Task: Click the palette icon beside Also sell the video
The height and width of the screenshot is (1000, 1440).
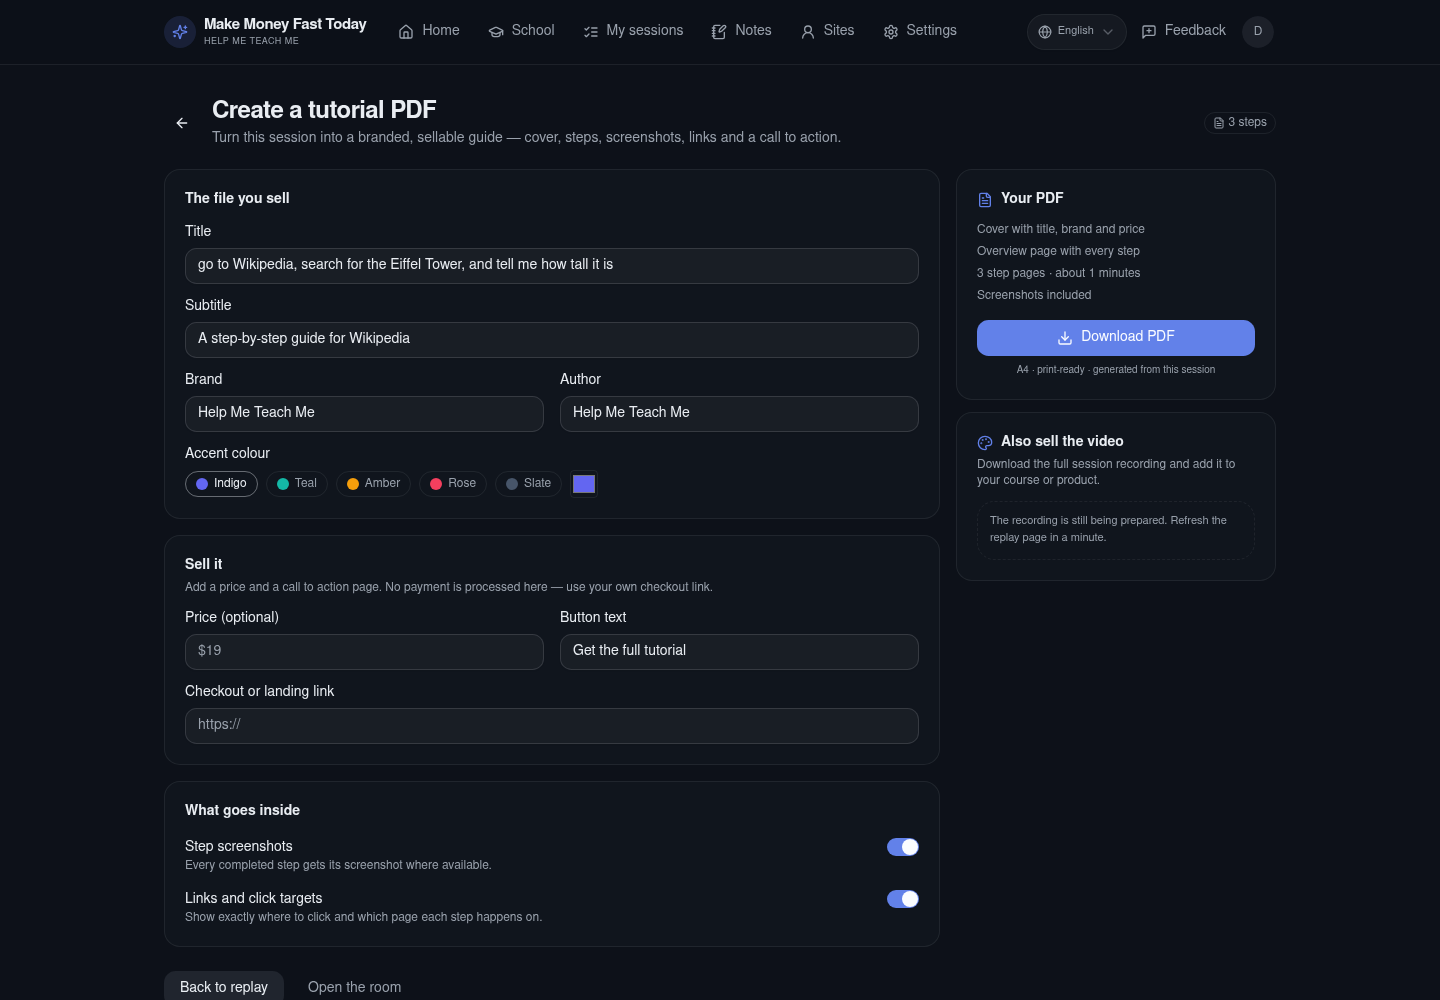Action: click(985, 442)
